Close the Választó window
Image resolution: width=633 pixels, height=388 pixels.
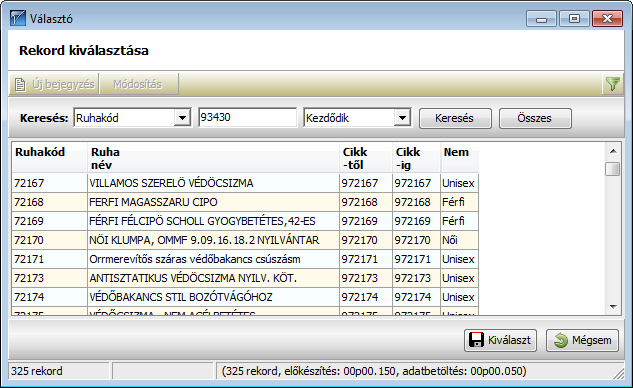[x=607, y=19]
